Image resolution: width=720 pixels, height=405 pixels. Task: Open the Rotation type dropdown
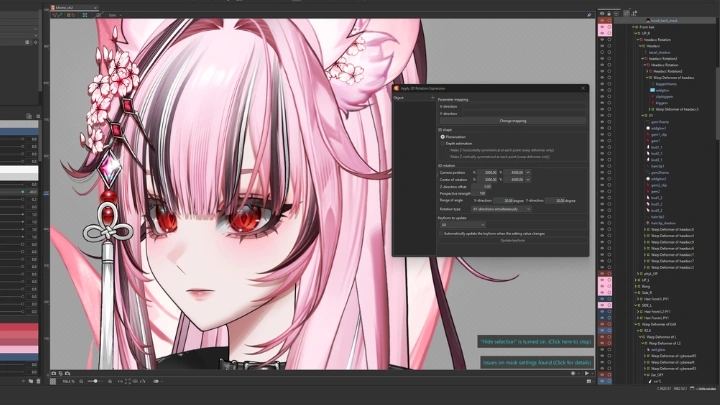click(501, 209)
